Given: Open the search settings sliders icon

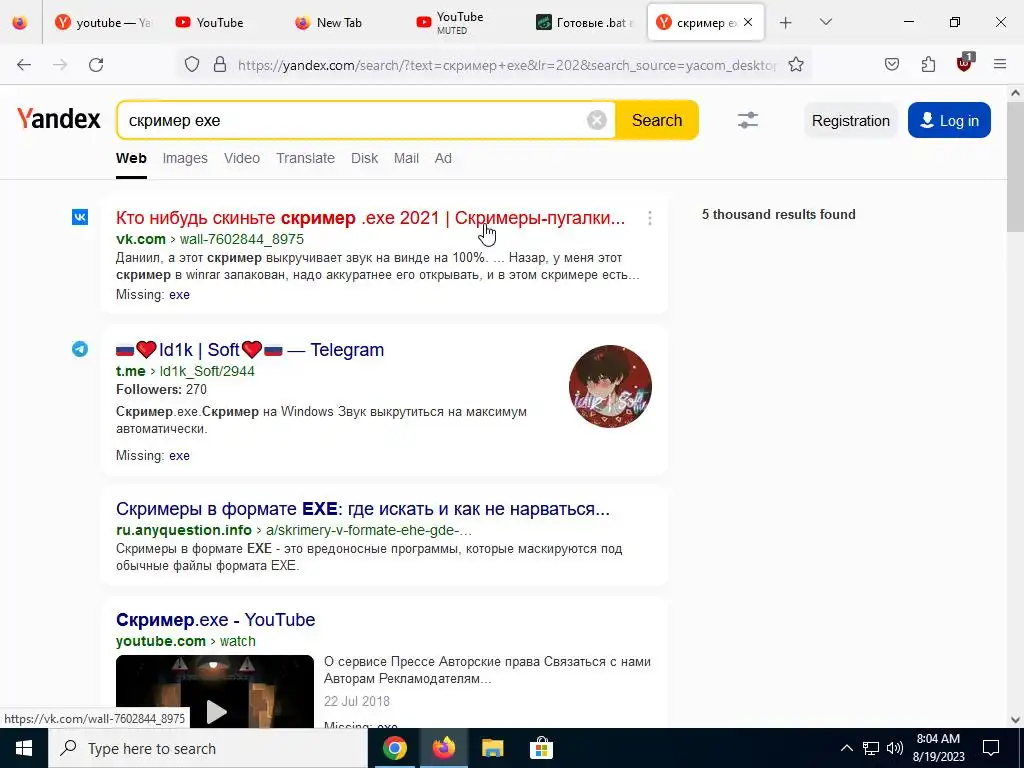Looking at the screenshot, I should [748, 120].
